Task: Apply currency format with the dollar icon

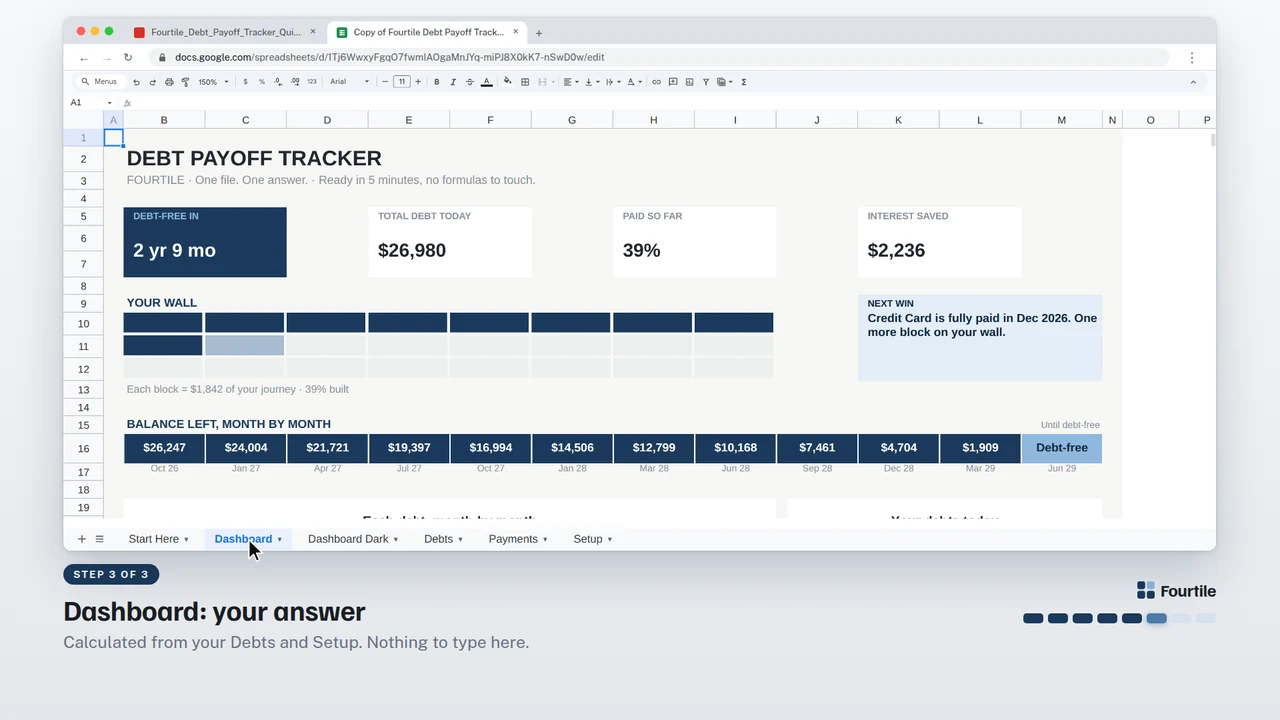Action: (x=245, y=82)
